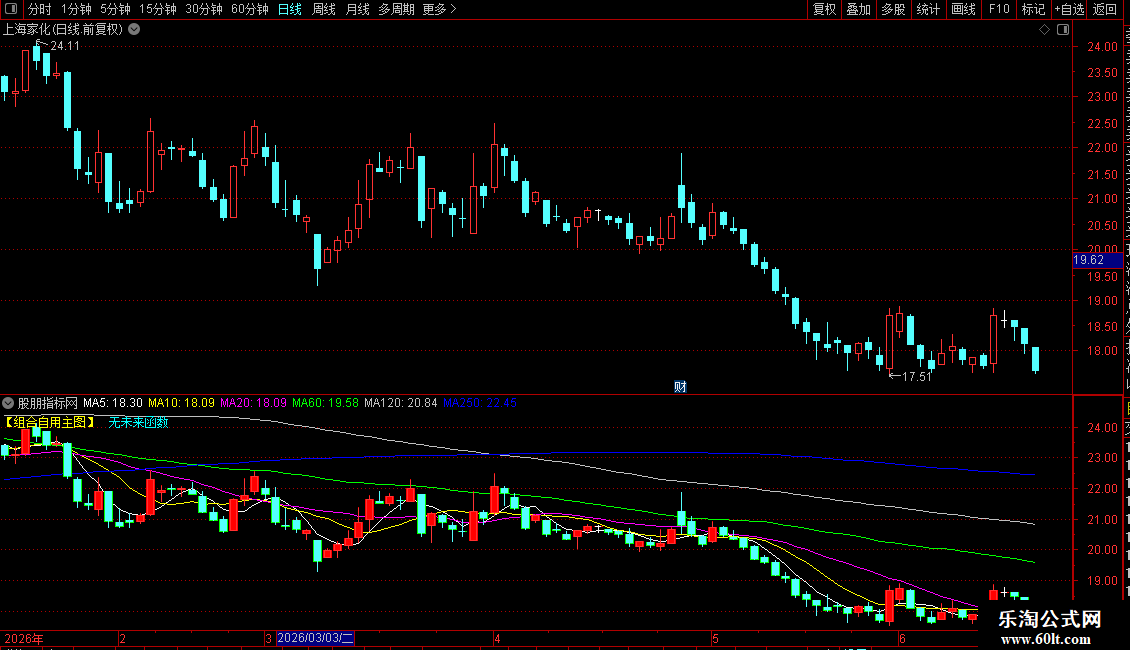Expand the 更多 periods menu
Screen dimensions: 1130x650
coord(439,9)
